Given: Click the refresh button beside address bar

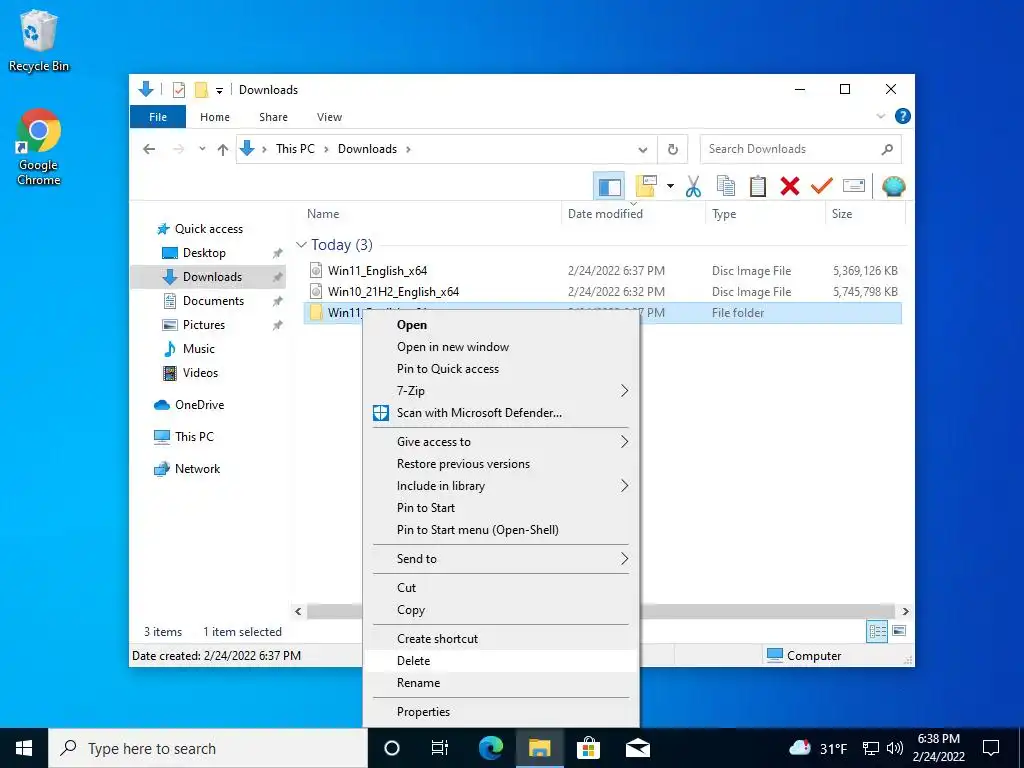Looking at the screenshot, I should pyautogui.click(x=673, y=149).
